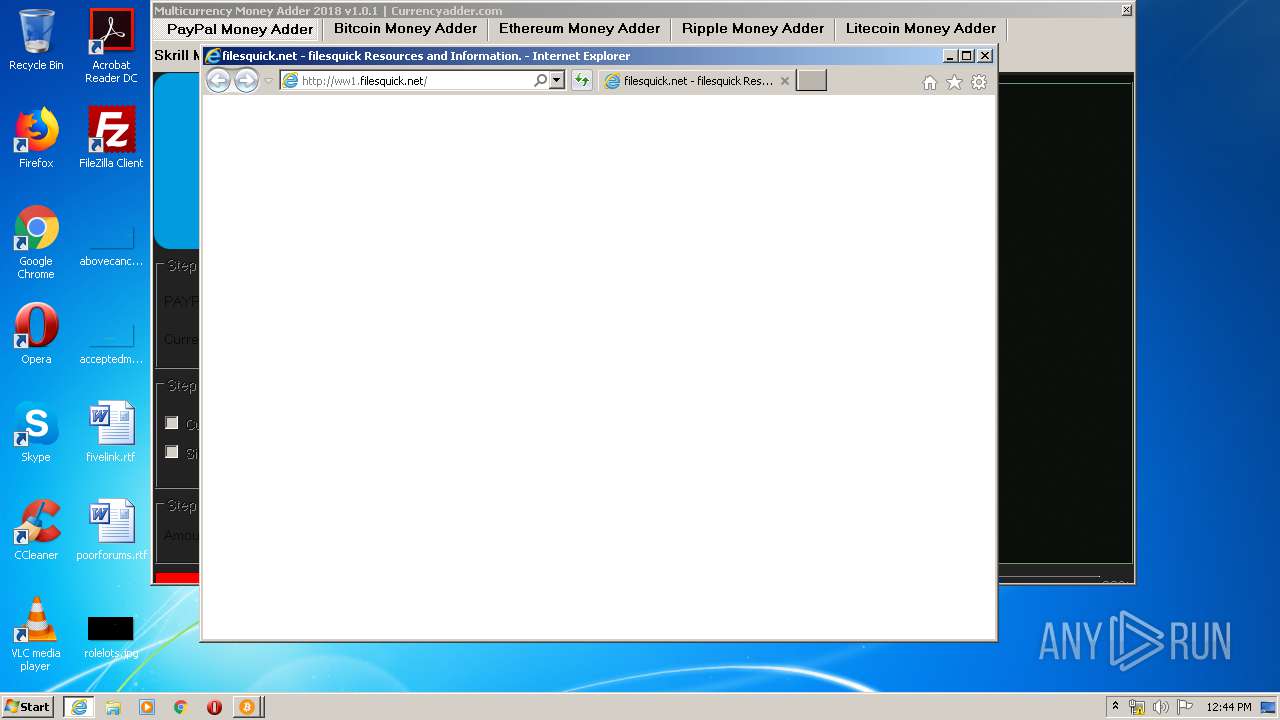Open a new tab in Internet Explorer
The width and height of the screenshot is (1280, 720).
(x=811, y=81)
